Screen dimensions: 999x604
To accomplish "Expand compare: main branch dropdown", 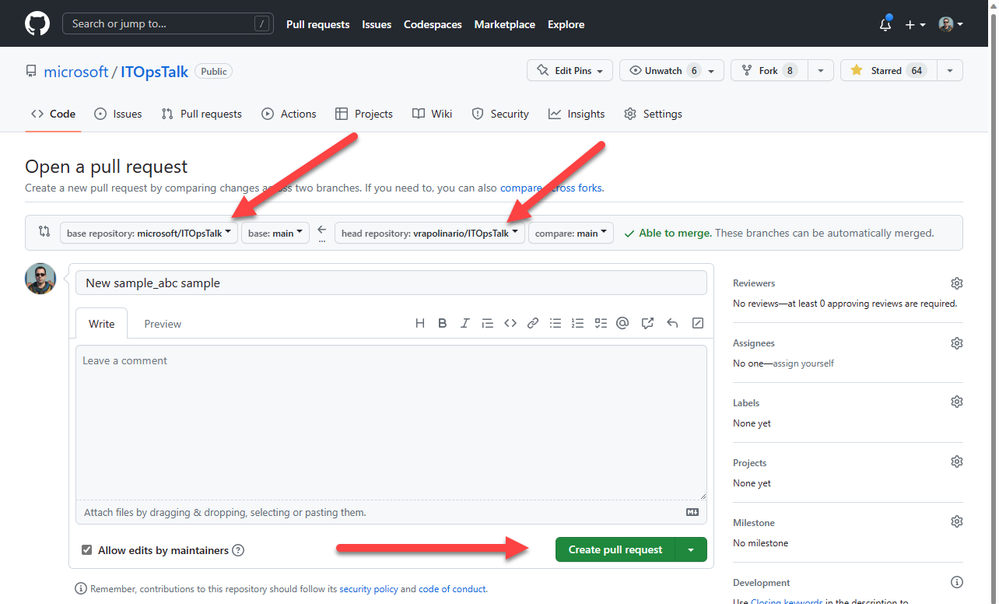I will pyautogui.click(x=571, y=233).
